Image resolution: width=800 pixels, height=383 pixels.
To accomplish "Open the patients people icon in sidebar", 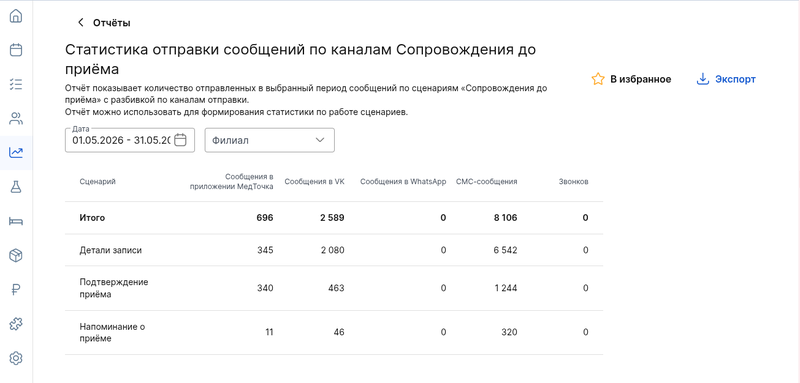I will point(16,119).
